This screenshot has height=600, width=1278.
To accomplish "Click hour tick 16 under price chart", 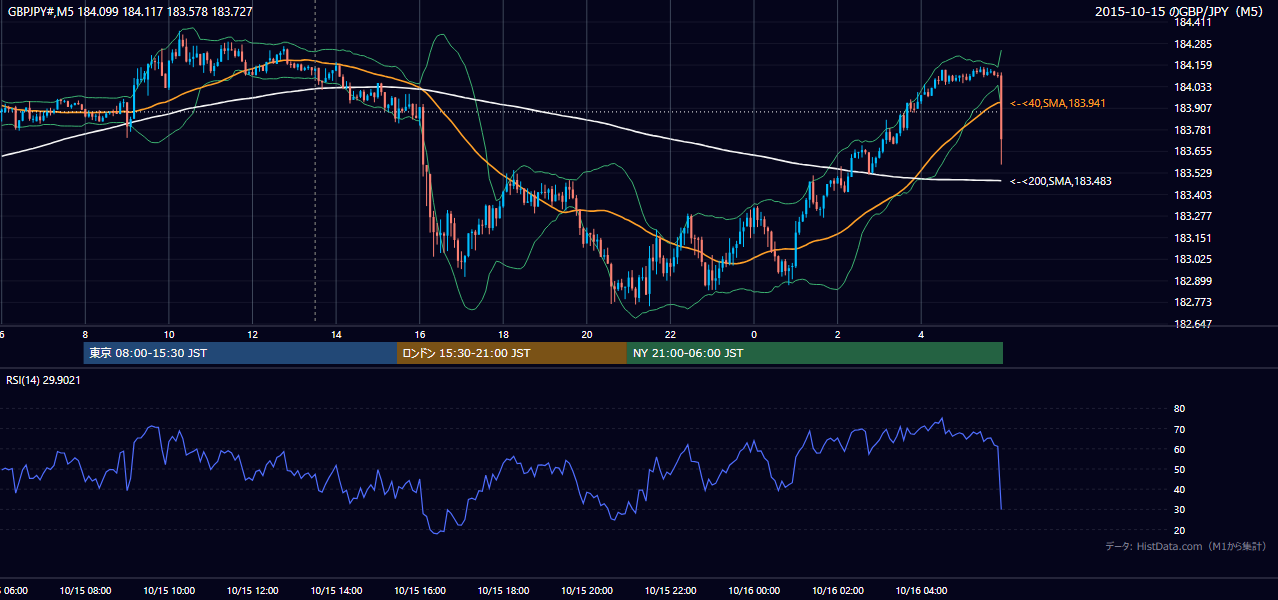I will 420,334.
